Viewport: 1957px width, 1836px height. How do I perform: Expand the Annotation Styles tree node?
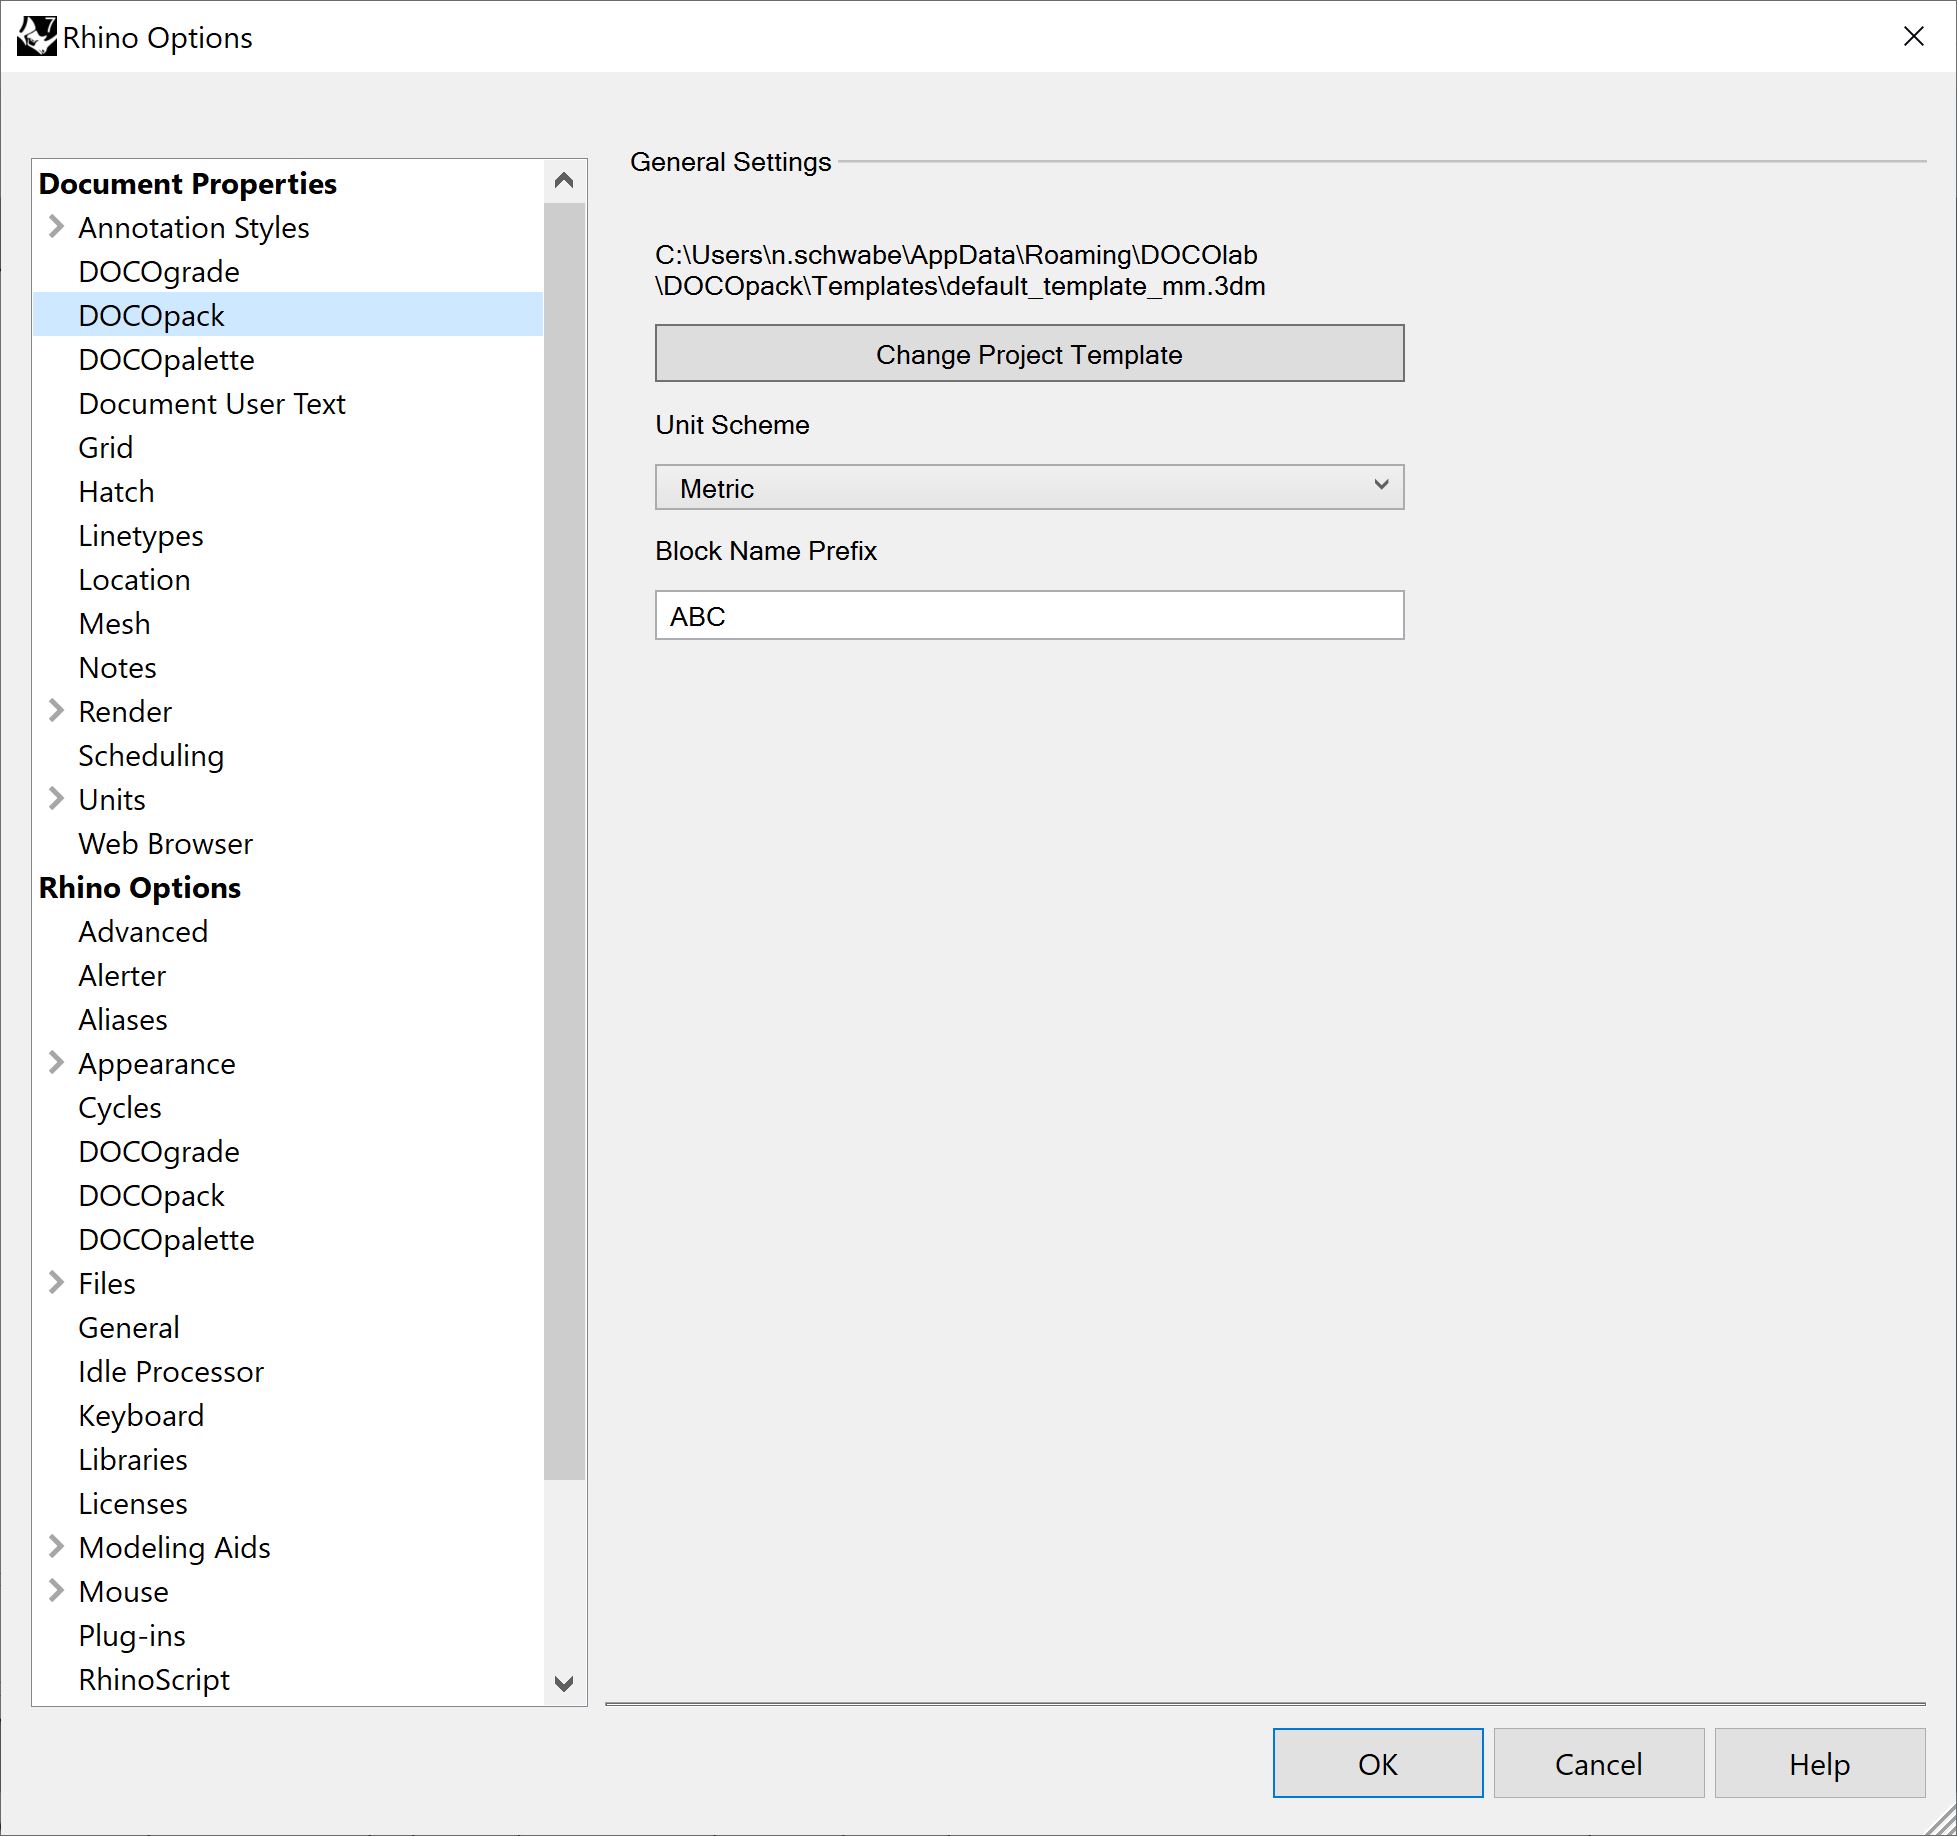(56, 227)
